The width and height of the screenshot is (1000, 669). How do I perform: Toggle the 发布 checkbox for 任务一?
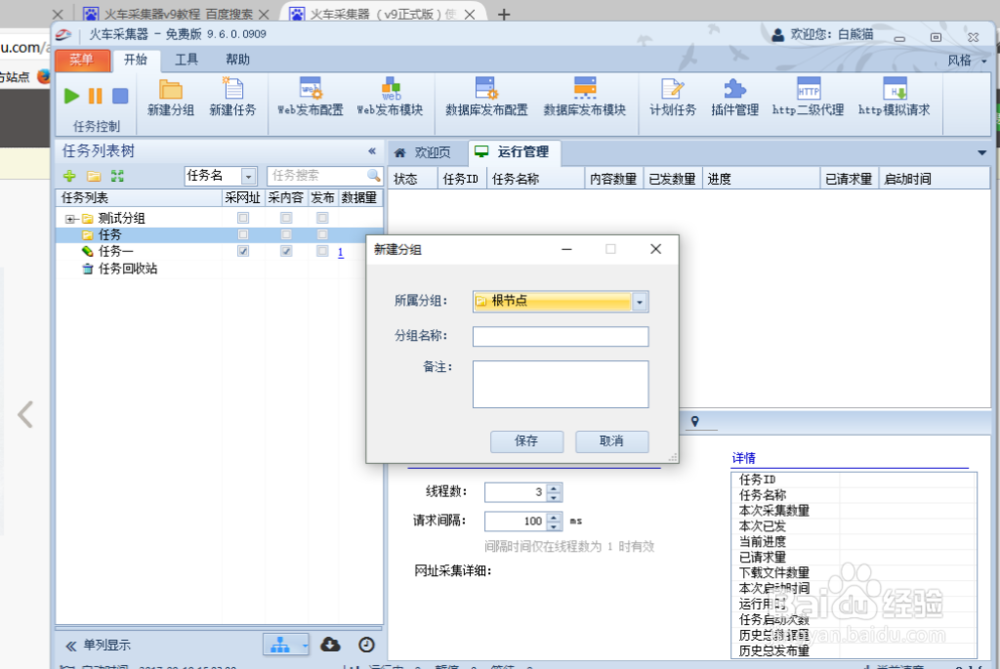[321, 251]
